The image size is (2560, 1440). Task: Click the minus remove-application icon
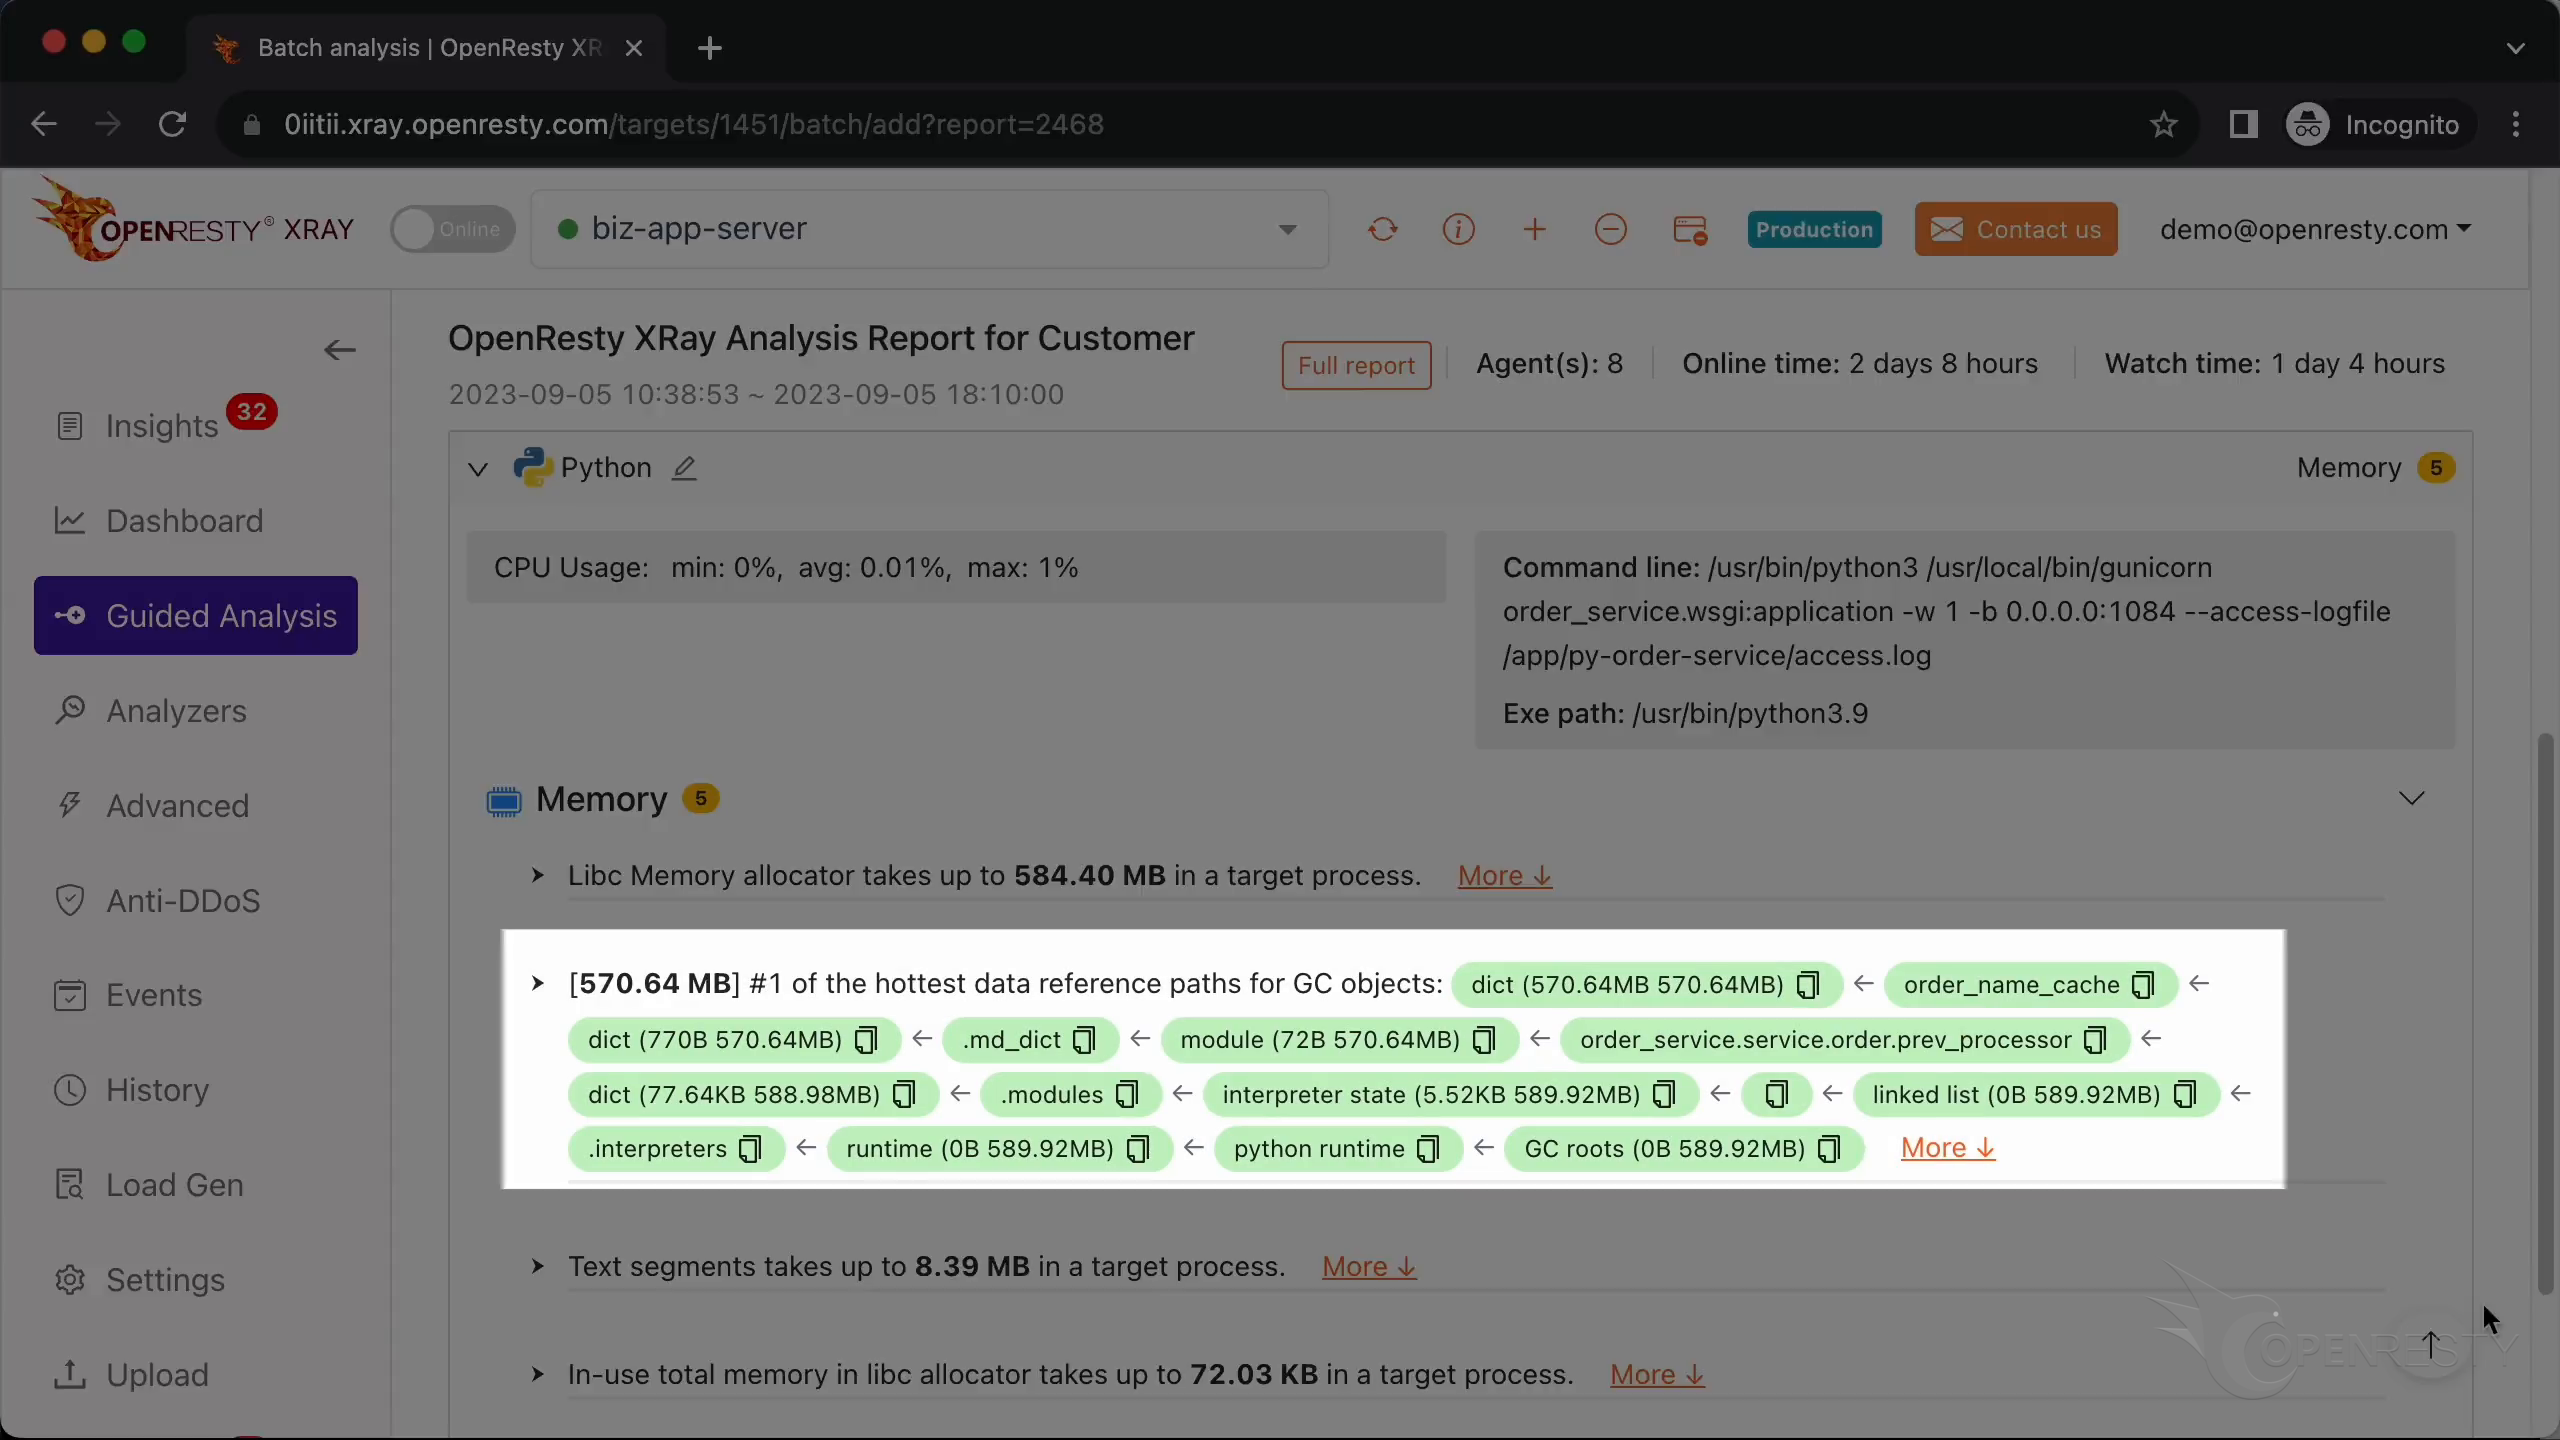coord(1610,229)
